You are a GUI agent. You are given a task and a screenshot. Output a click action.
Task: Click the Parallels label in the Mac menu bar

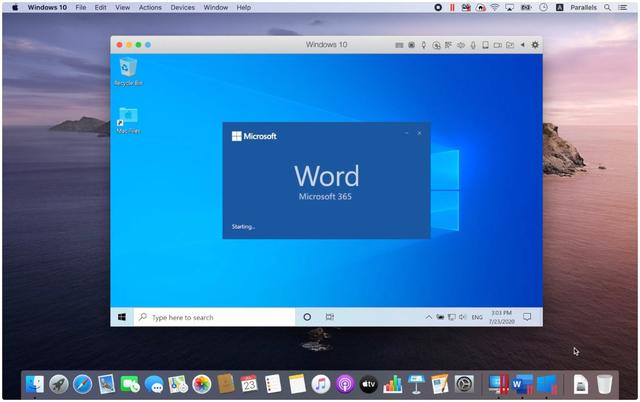tap(583, 7)
